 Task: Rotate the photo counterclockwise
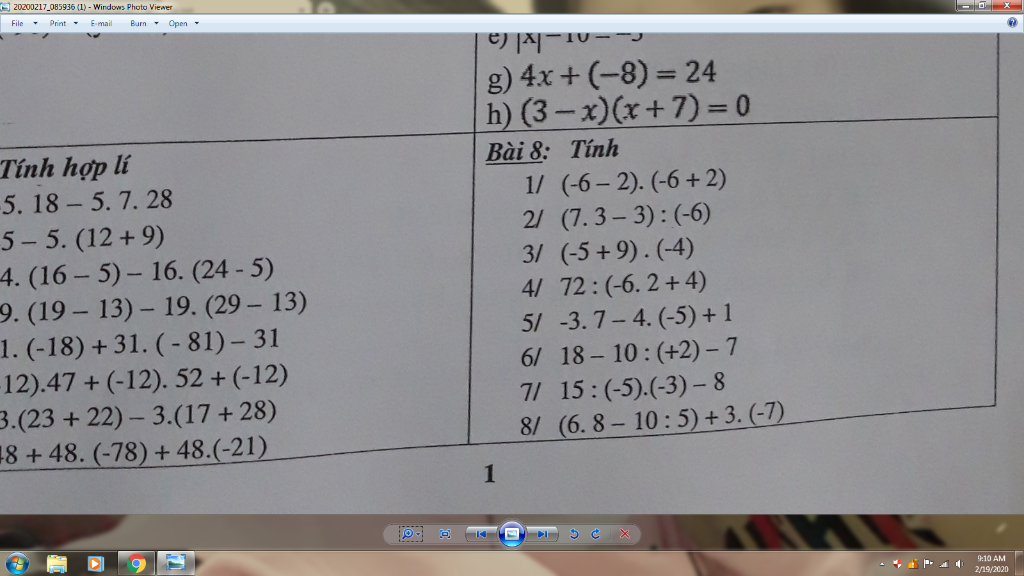(x=574, y=534)
